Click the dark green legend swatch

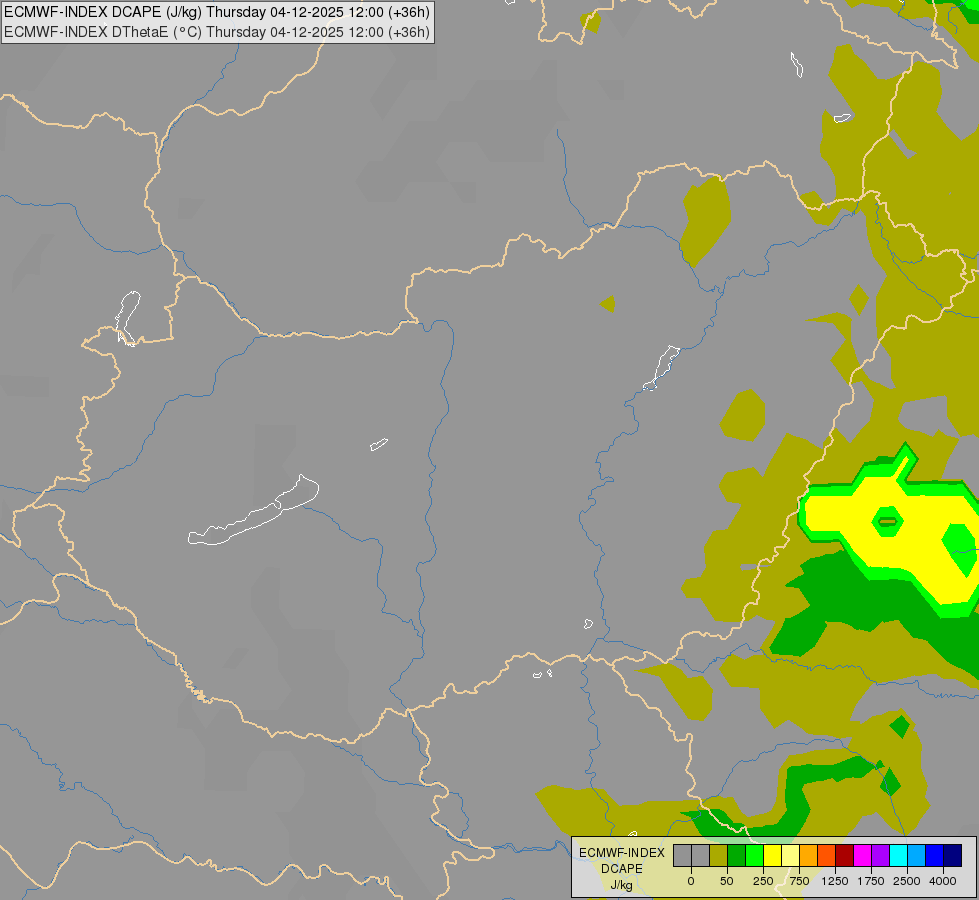[x=736, y=856]
